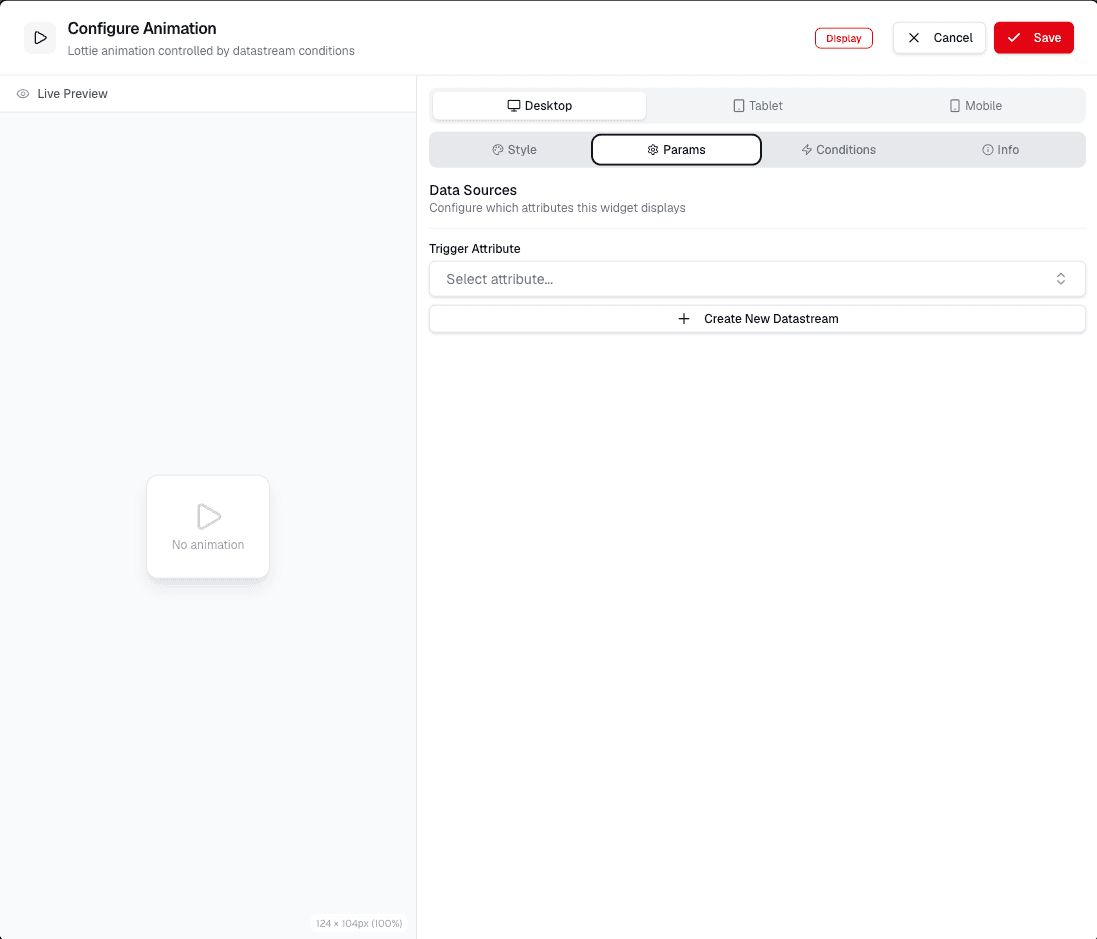Click the X icon on Cancel
Image resolution: width=1097 pixels, height=939 pixels.
coord(914,38)
